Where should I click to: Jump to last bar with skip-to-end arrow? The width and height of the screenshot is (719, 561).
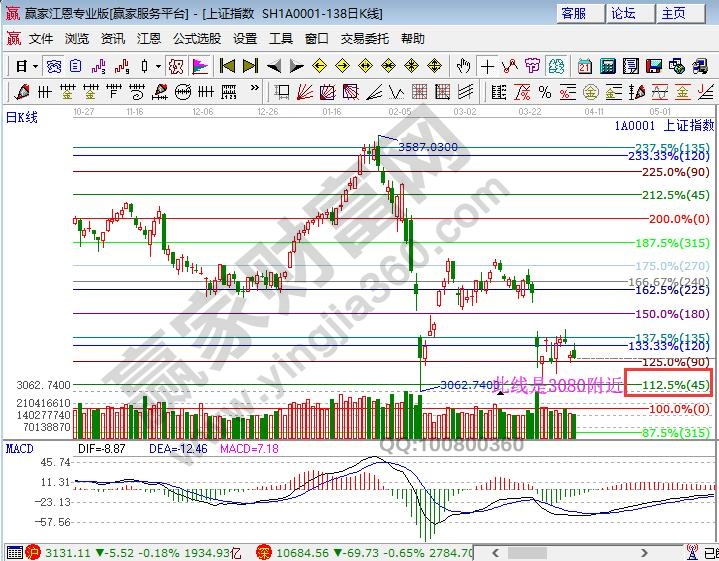click(x=250, y=66)
